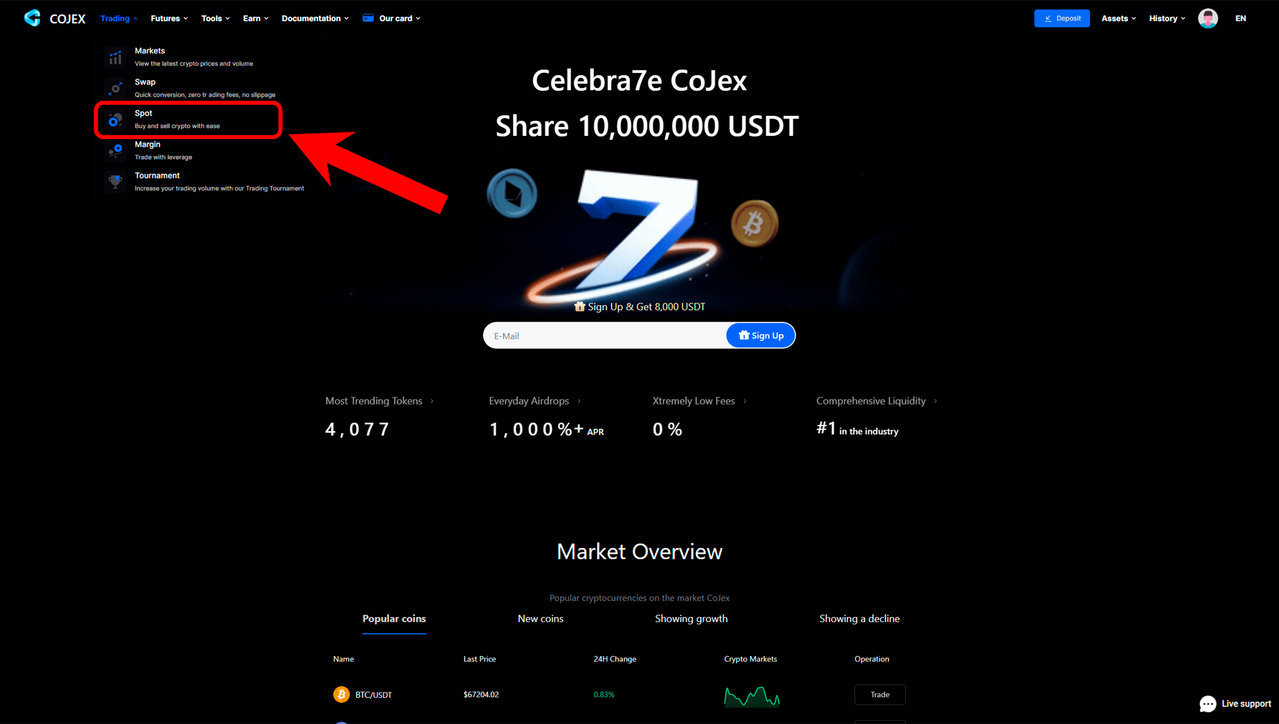Expand the Assets dropdown

pos(1118,18)
